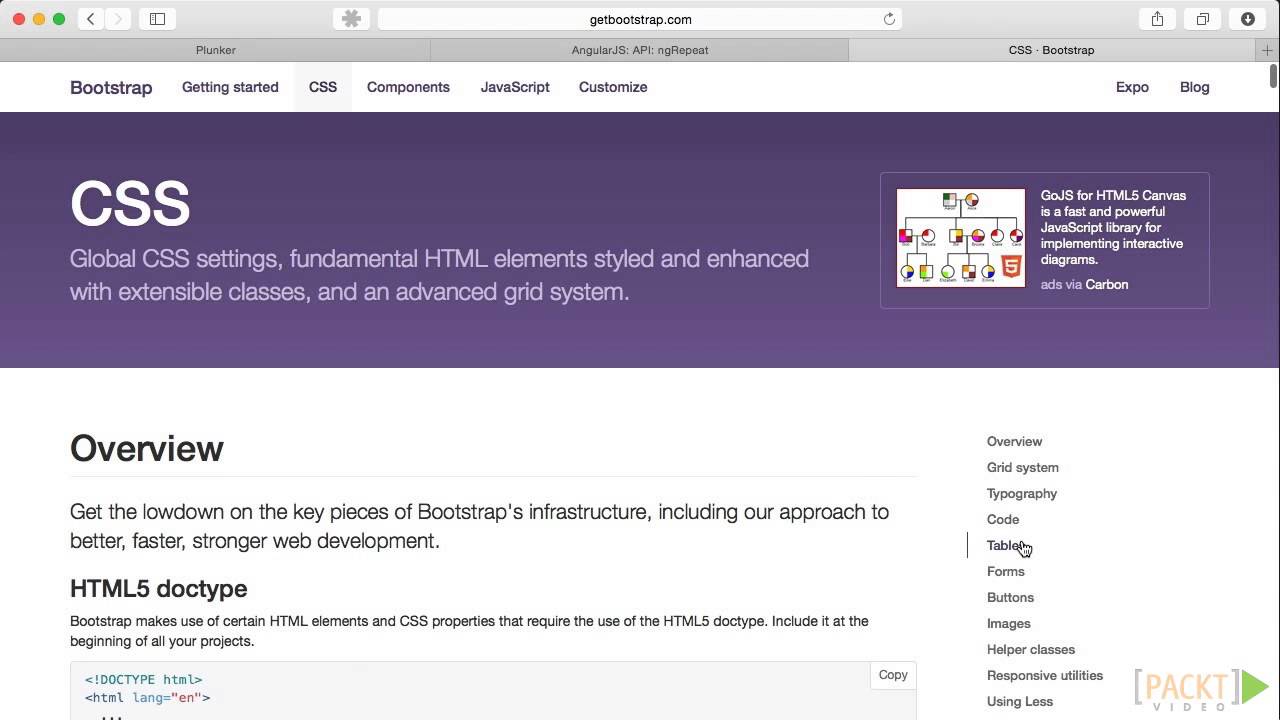Open the Downloads arrow icon

click(x=1248, y=19)
